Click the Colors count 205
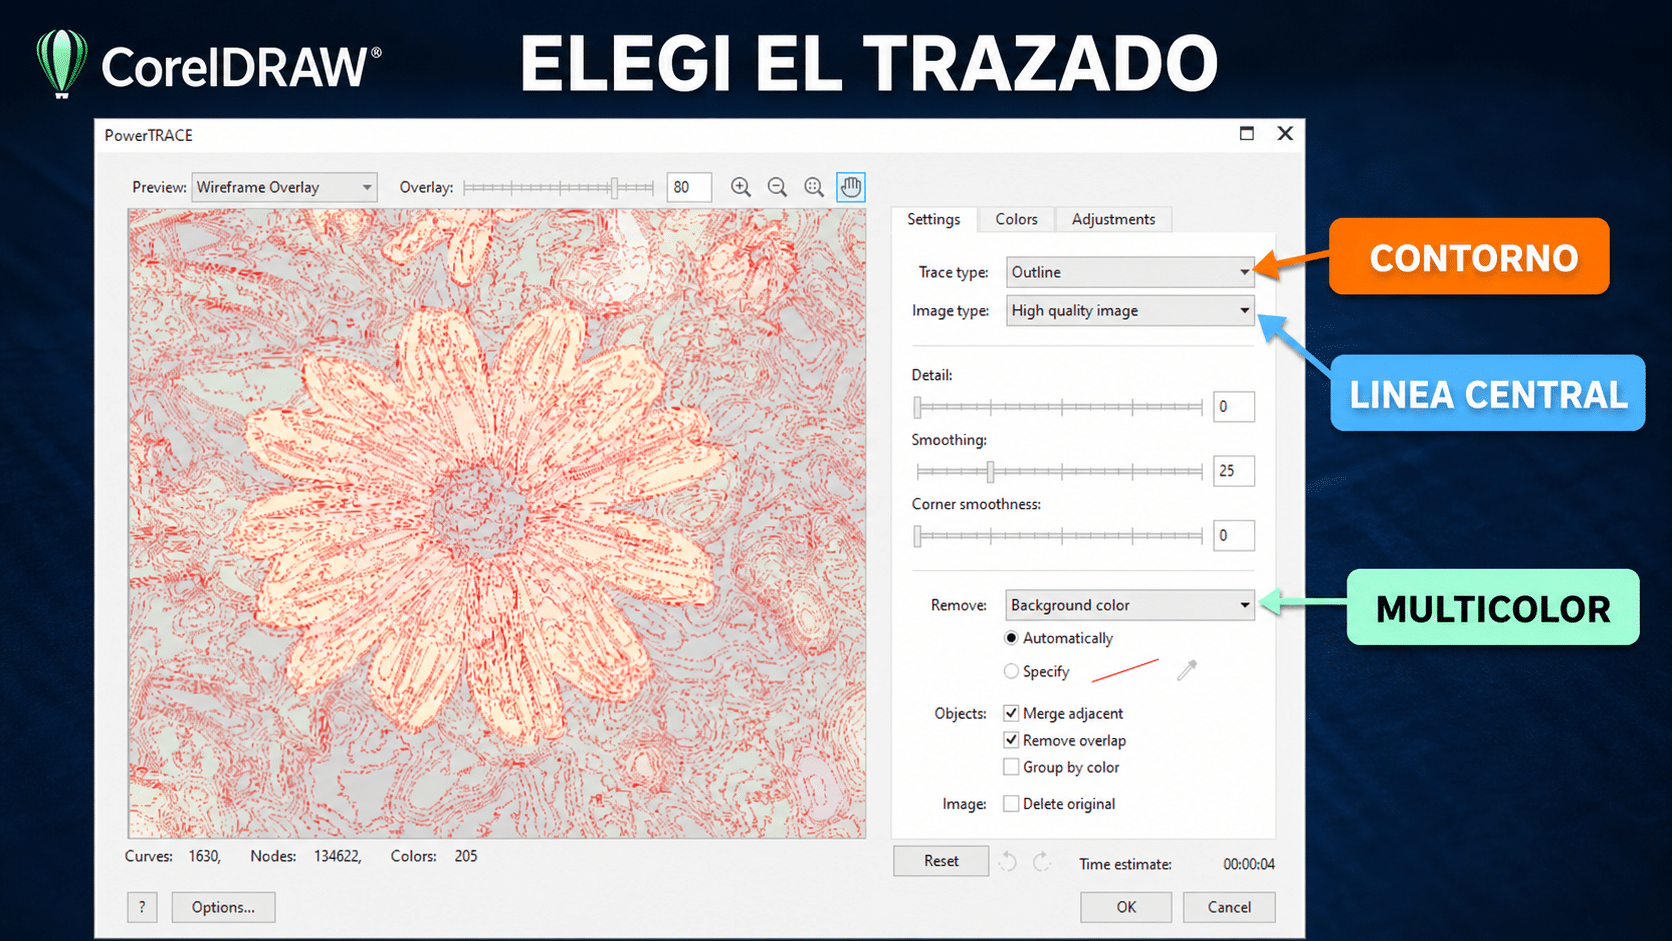 (466, 856)
